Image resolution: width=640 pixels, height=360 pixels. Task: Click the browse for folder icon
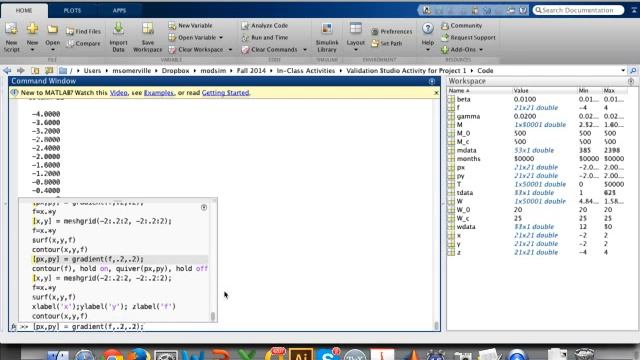(49, 71)
